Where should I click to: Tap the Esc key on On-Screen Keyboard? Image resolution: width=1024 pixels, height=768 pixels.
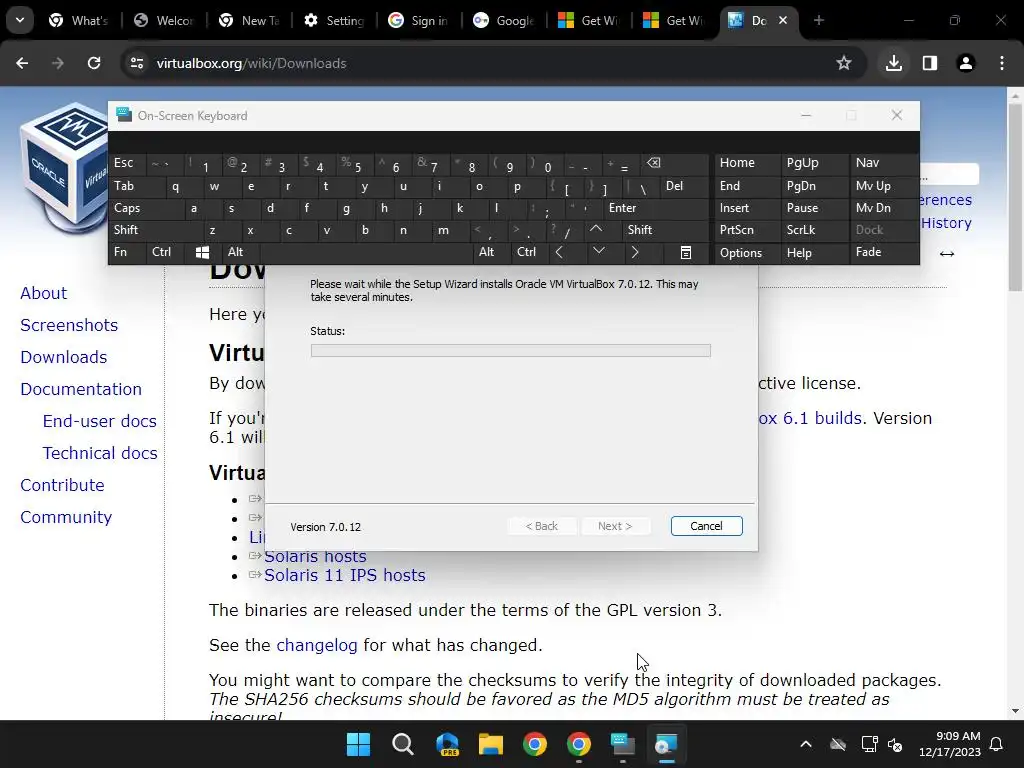[123, 163]
